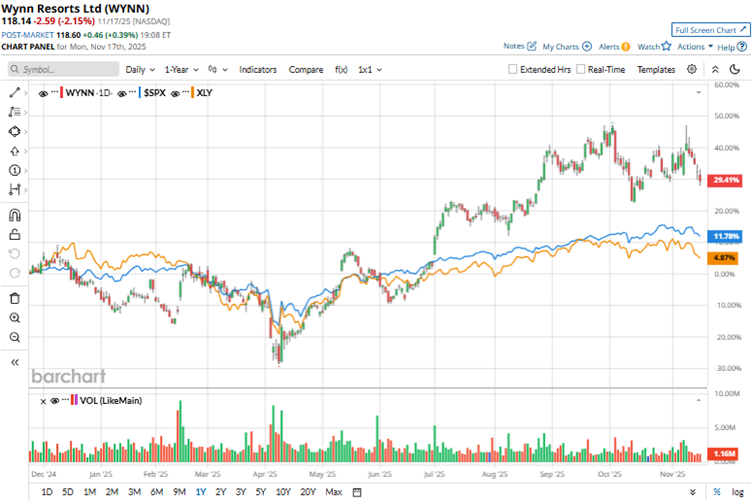Open the f(x) expressions tool
The height and width of the screenshot is (501, 752).
(x=341, y=70)
